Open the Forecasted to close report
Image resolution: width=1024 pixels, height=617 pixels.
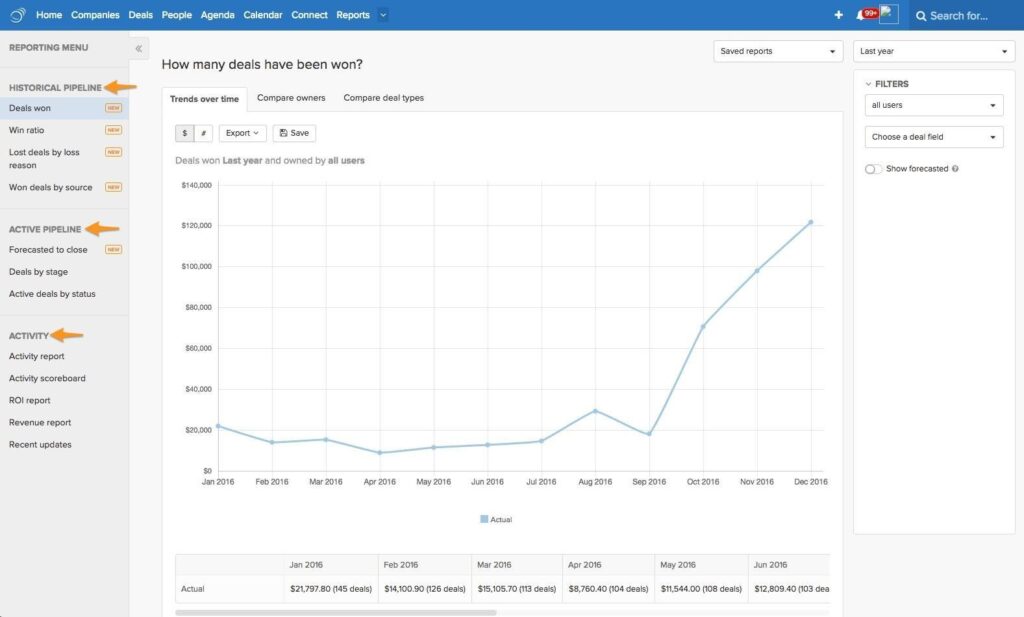pos(48,249)
